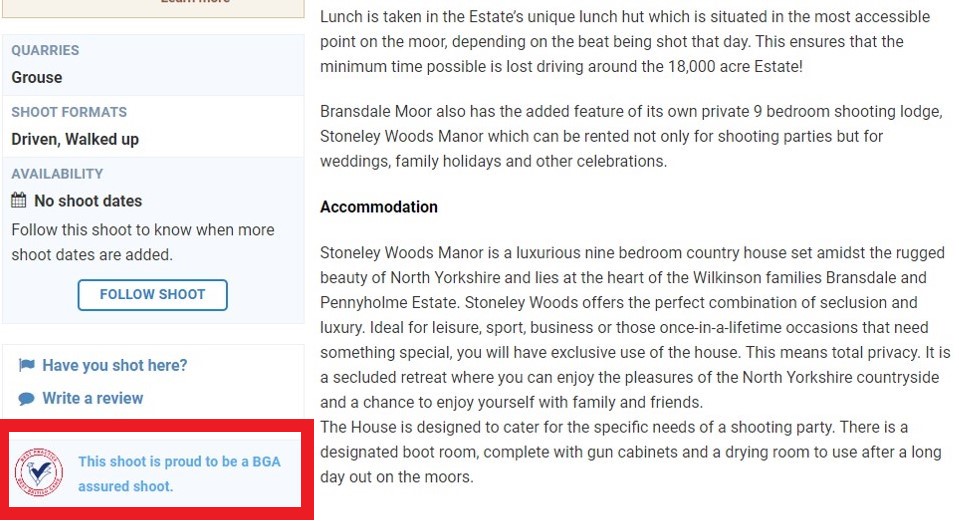Click the QUARRIES section label
This screenshot has width=959, height=521.
point(45,50)
